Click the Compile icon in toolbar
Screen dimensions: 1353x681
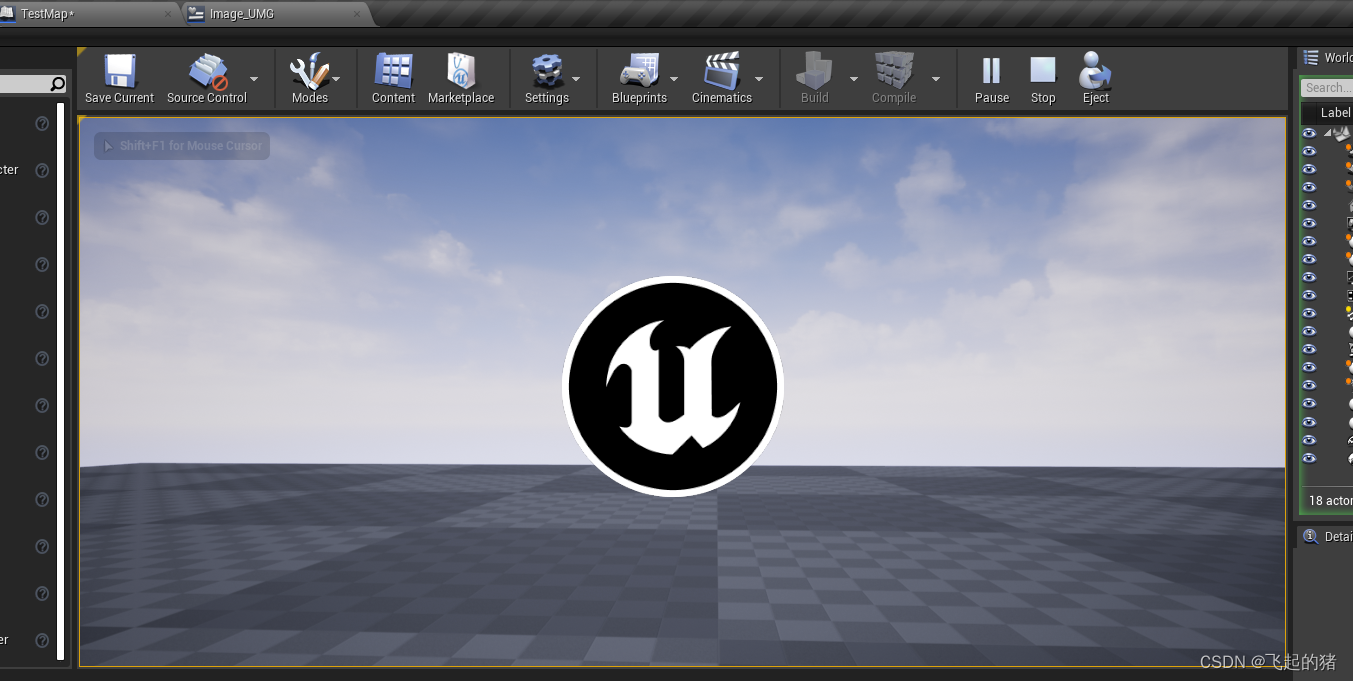894,71
